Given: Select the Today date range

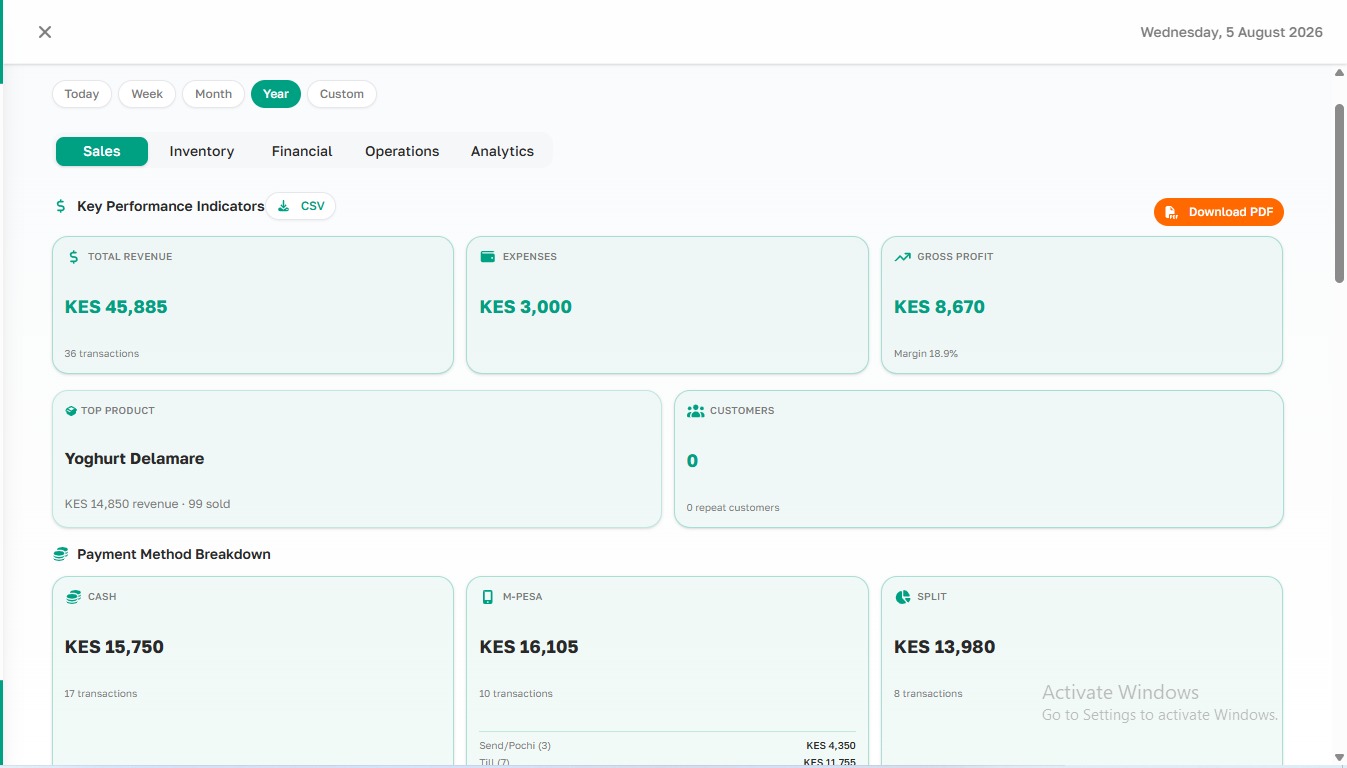Looking at the screenshot, I should pyautogui.click(x=82, y=94).
